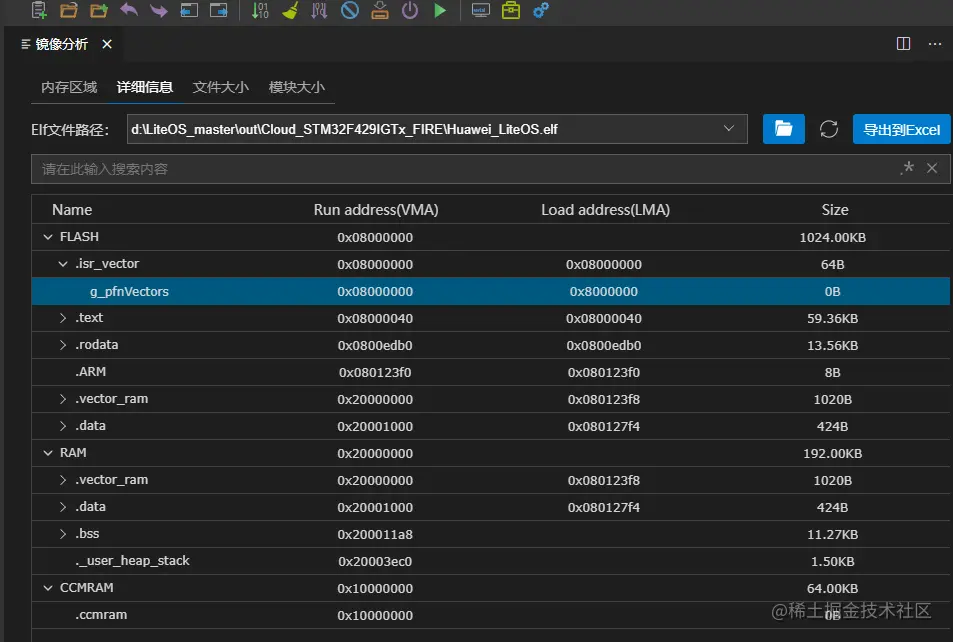Screen dimensions: 953x642
Task: Click the purple undo arrow icon
Action: pos(129,10)
